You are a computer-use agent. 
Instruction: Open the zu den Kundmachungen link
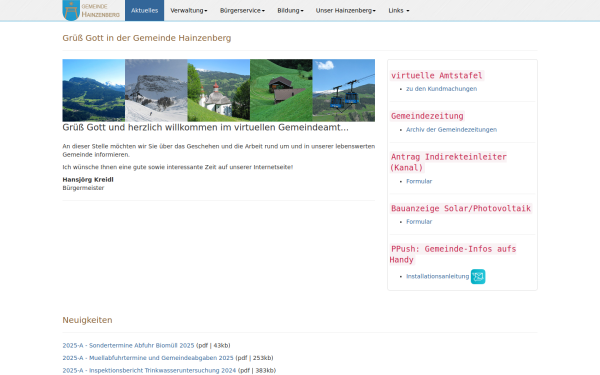441,89
